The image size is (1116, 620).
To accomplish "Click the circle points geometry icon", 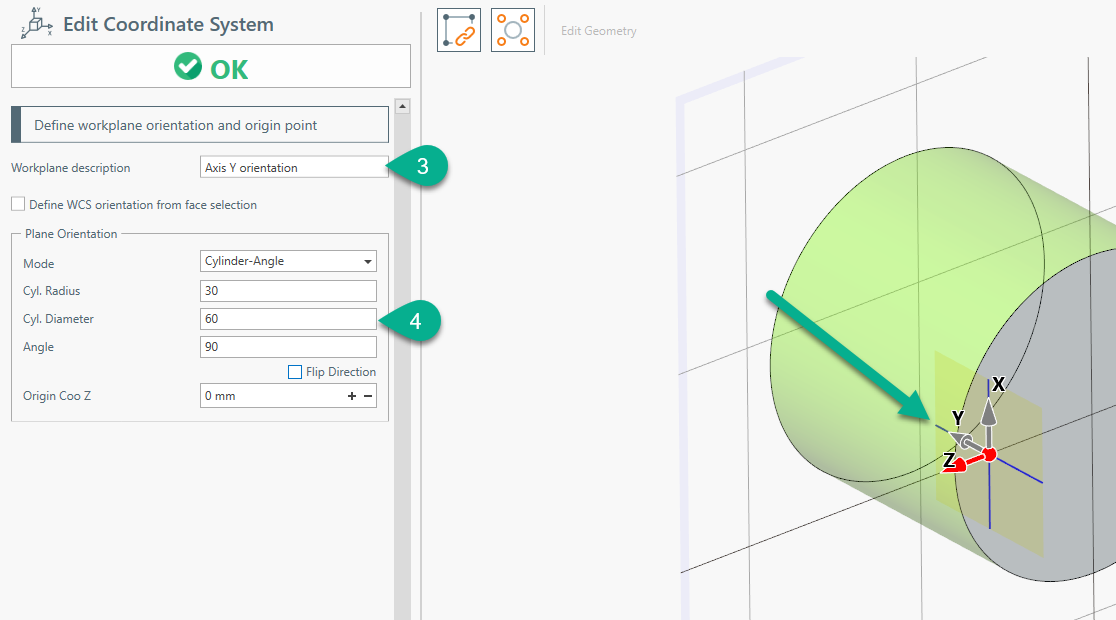I will coord(512,30).
